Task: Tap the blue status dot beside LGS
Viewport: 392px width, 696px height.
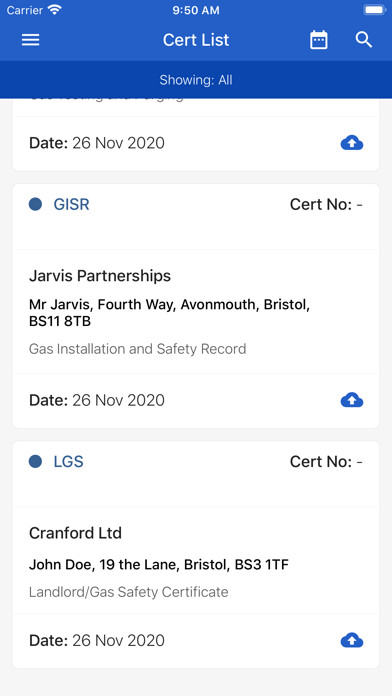Action: click(36, 462)
